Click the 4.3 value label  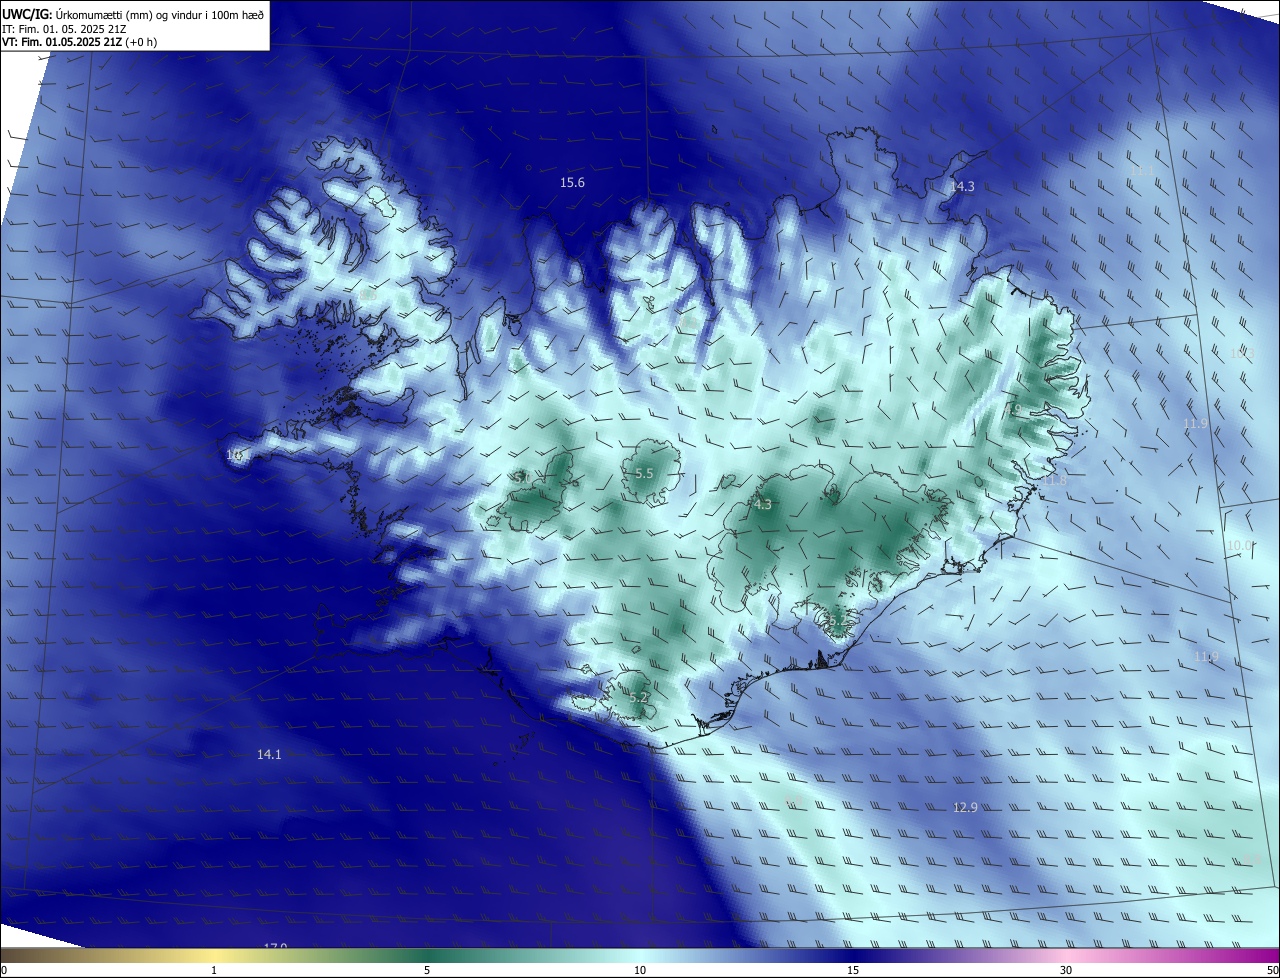click(x=762, y=505)
